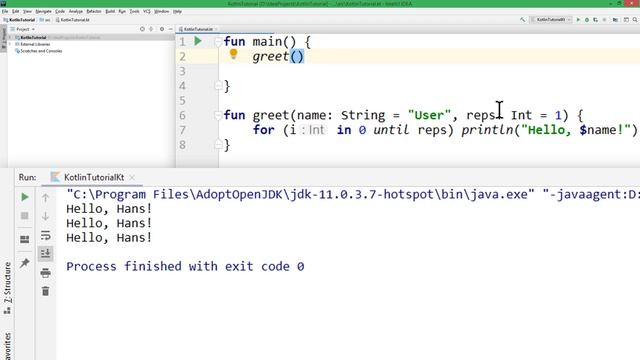The width and height of the screenshot is (640, 360).
Task: Pin the Run tab with the pin icon
Action: [24, 263]
